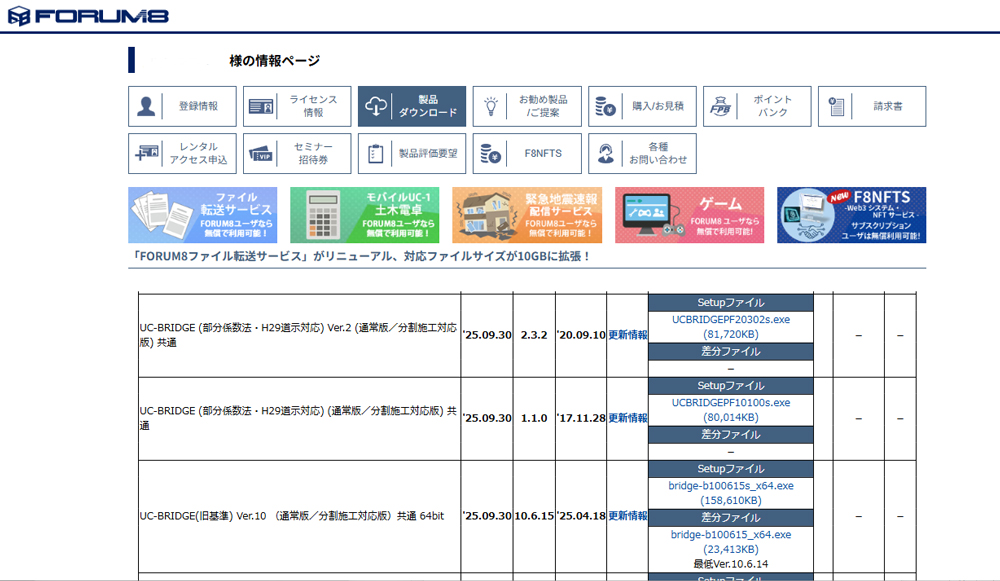The width and height of the screenshot is (1000, 581).
Task: Click Setupファイル header above UCBRIDGEPF20302s.exe
Action: tap(731, 303)
